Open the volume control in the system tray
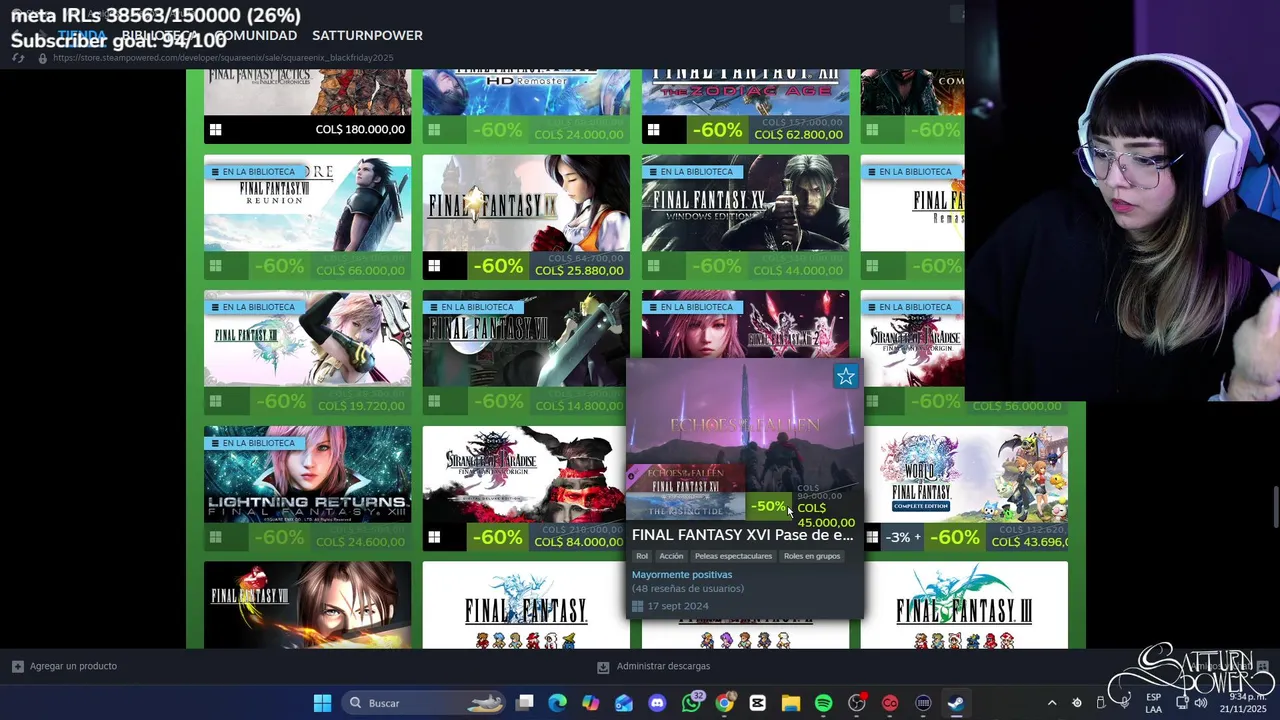This screenshot has width=1280, height=720. click(1201, 702)
